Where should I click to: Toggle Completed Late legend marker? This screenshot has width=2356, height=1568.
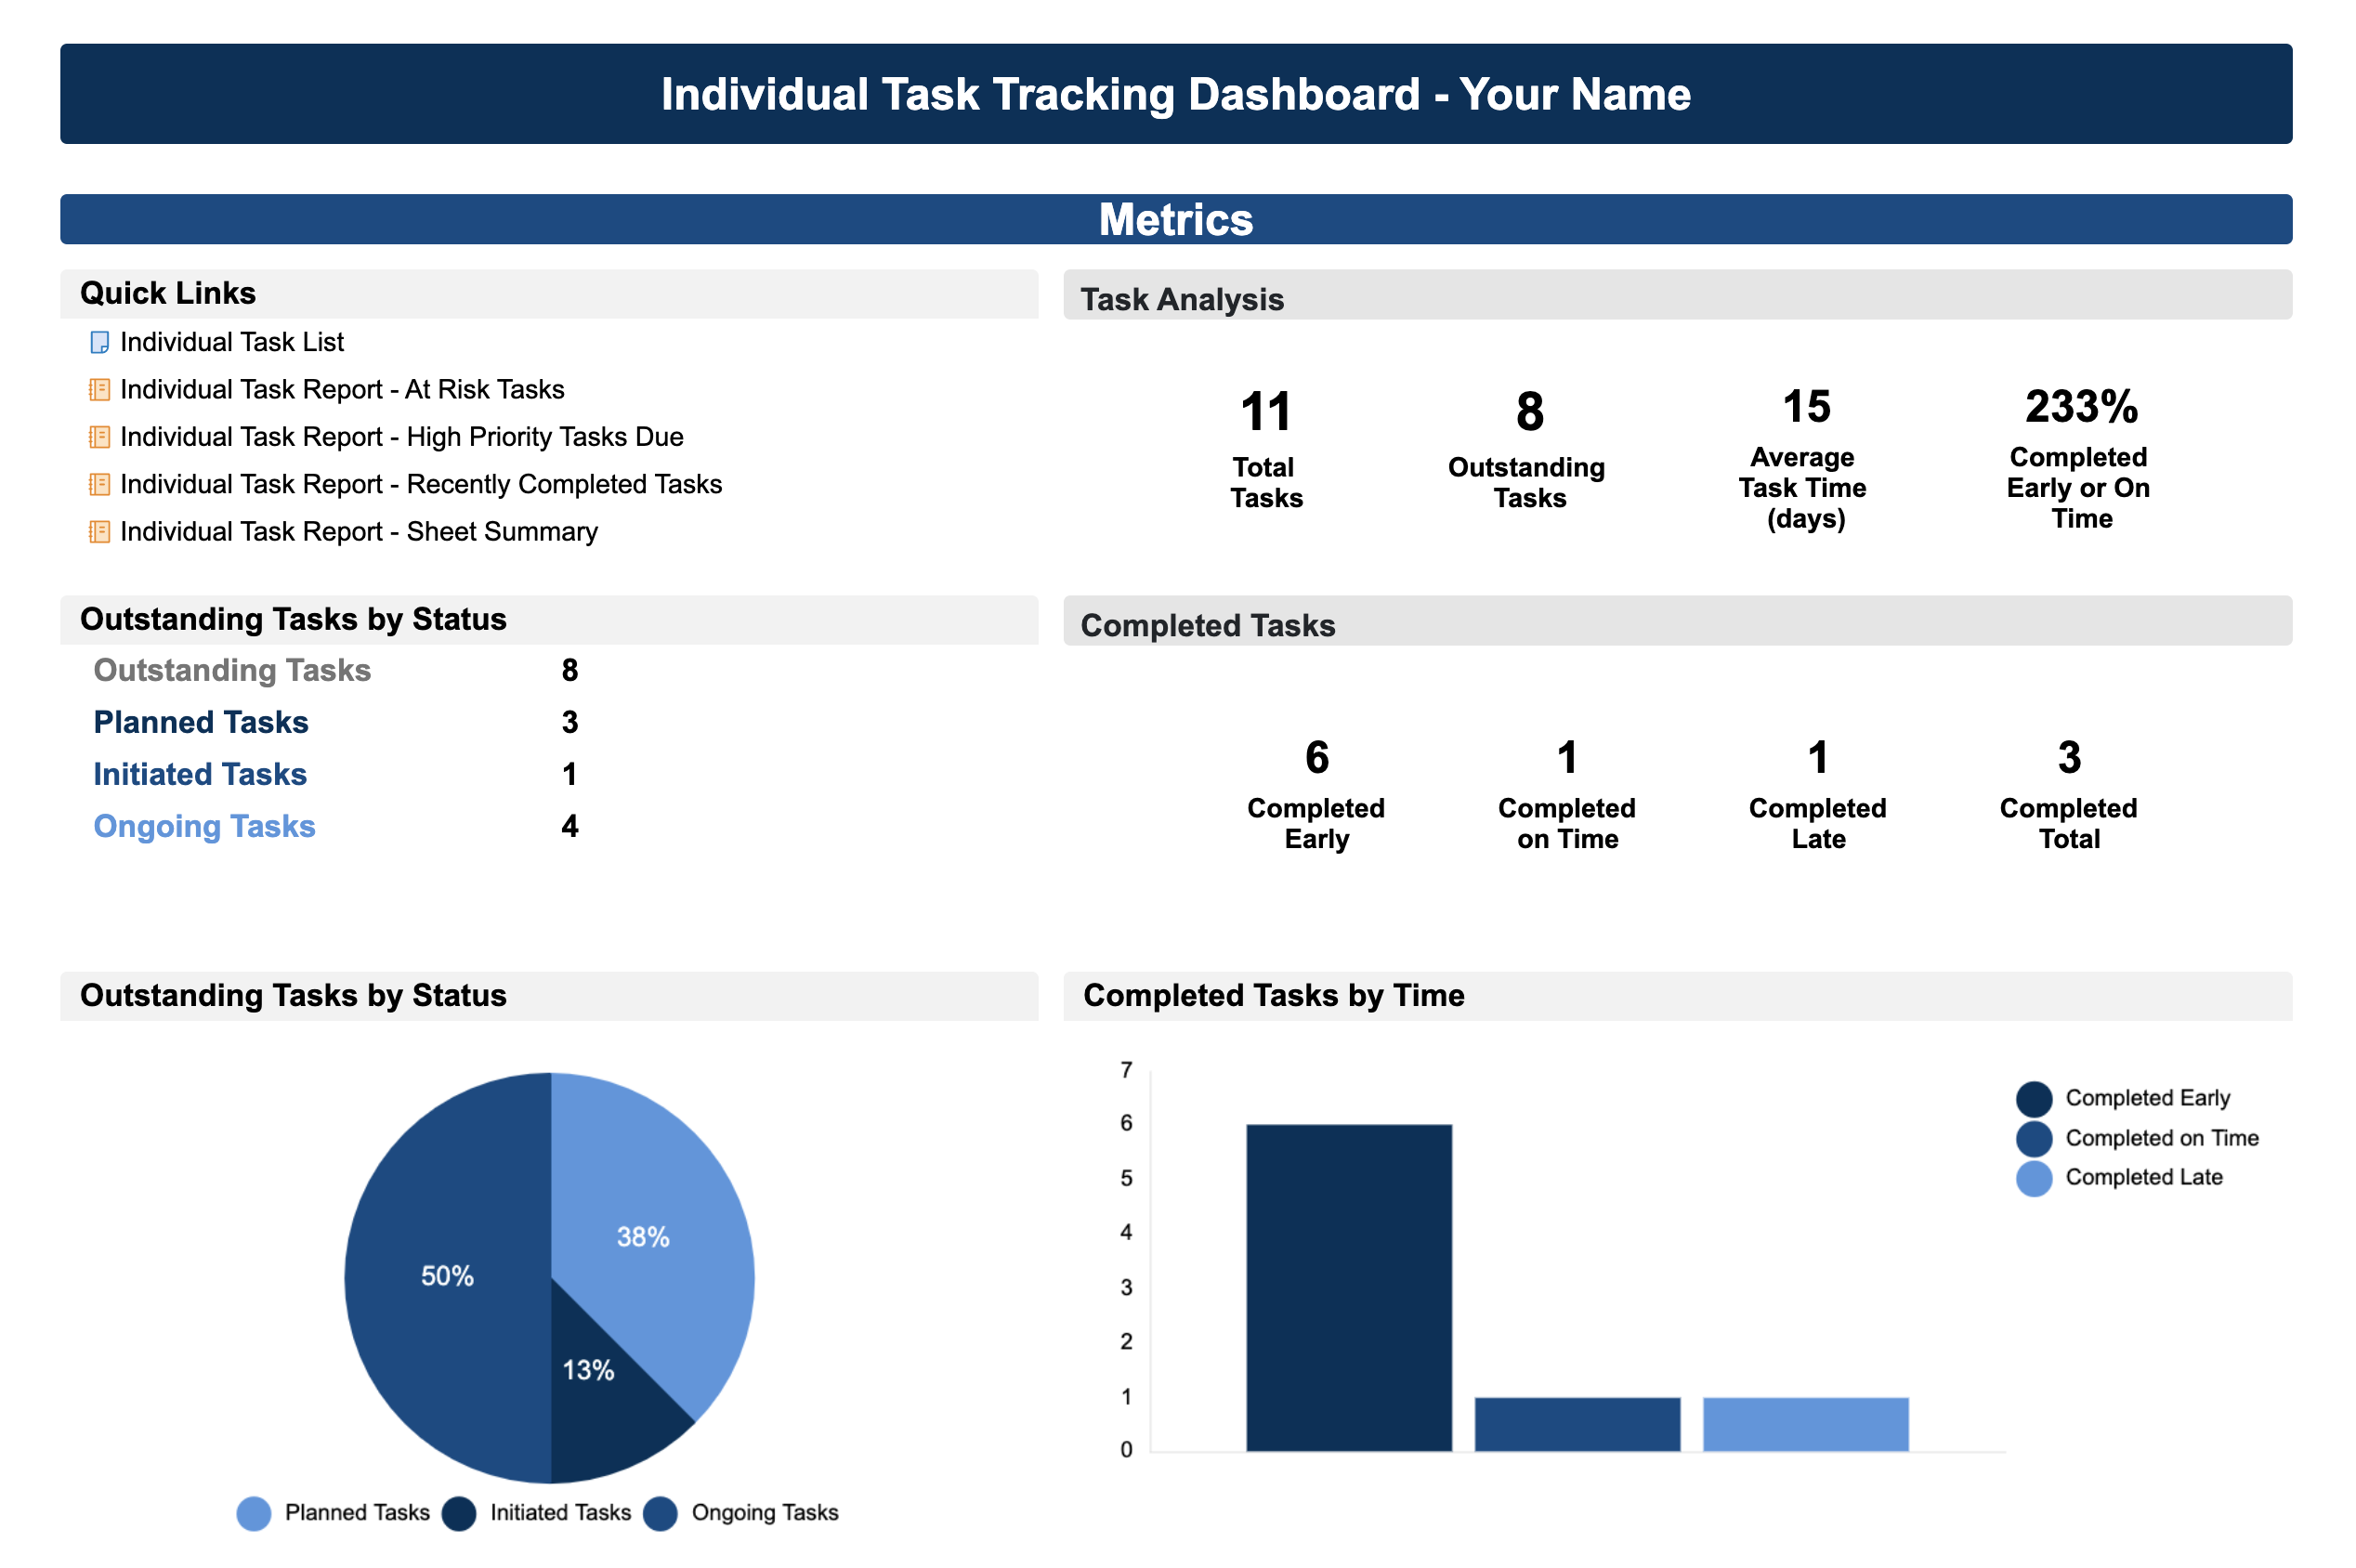point(2034,1179)
